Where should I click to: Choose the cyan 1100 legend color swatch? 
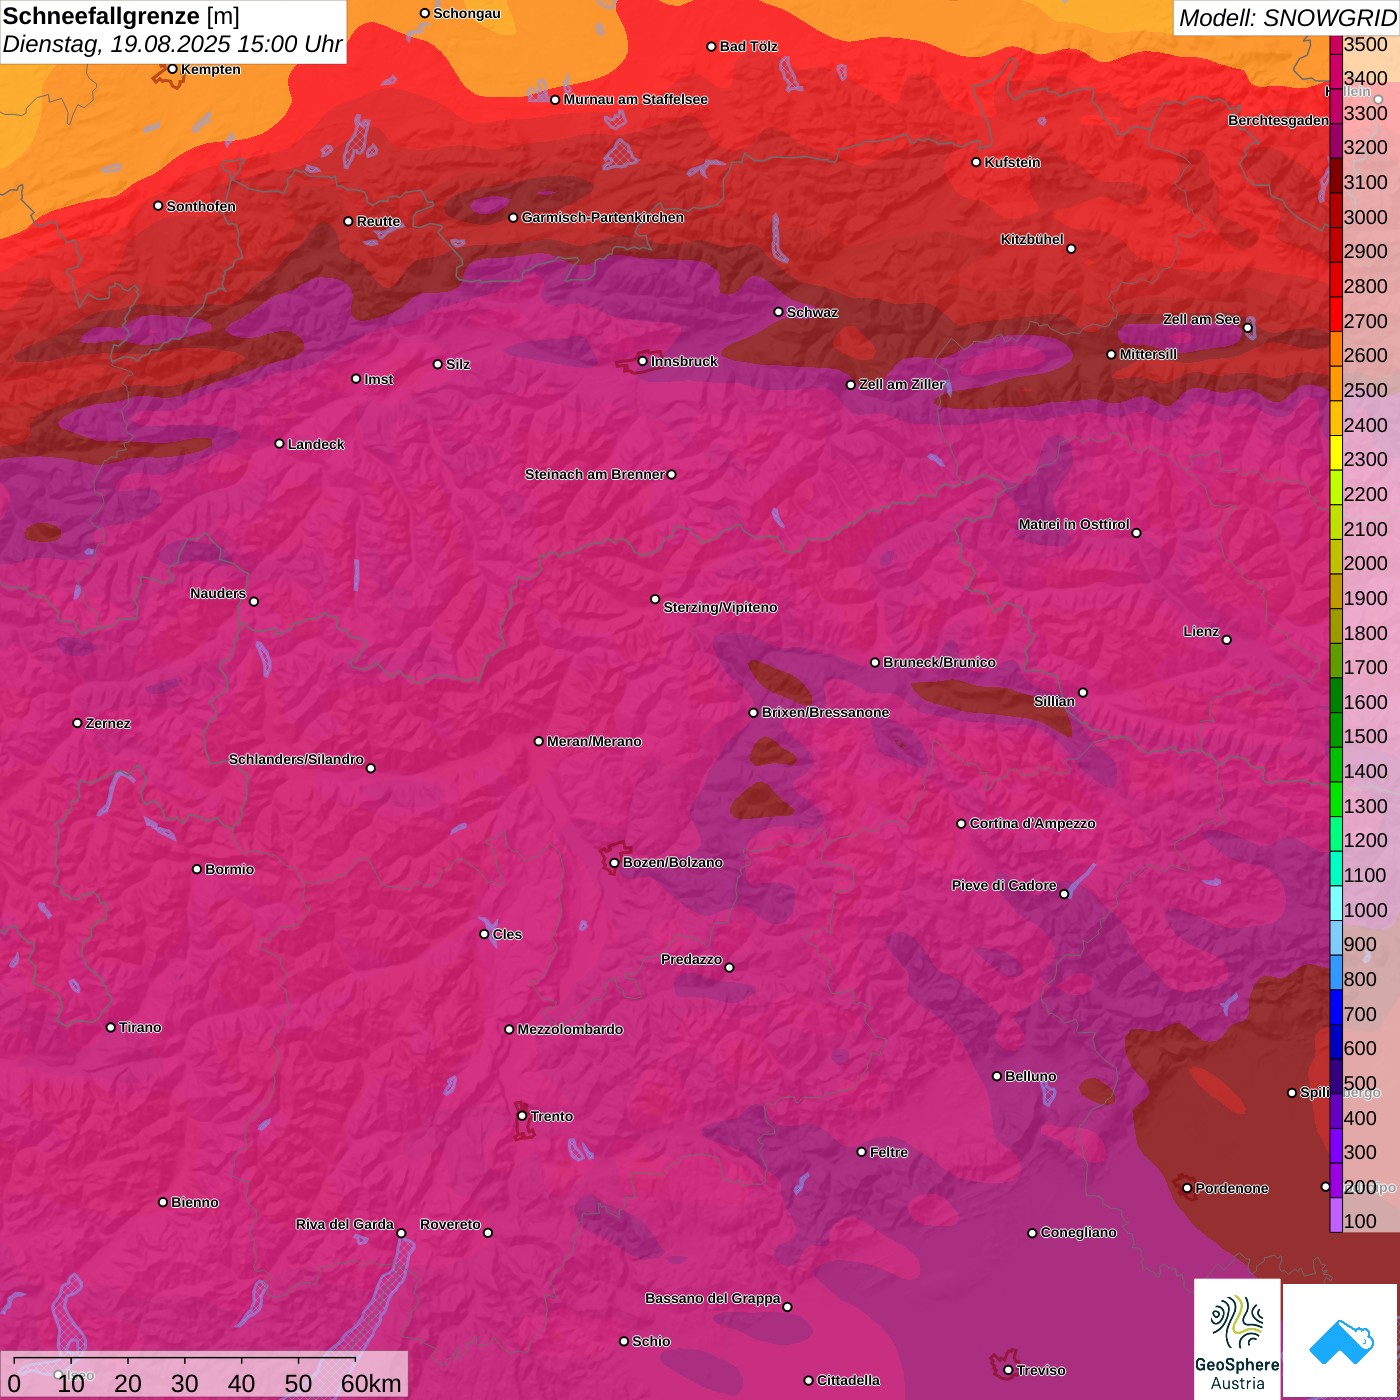pyautogui.click(x=1336, y=868)
